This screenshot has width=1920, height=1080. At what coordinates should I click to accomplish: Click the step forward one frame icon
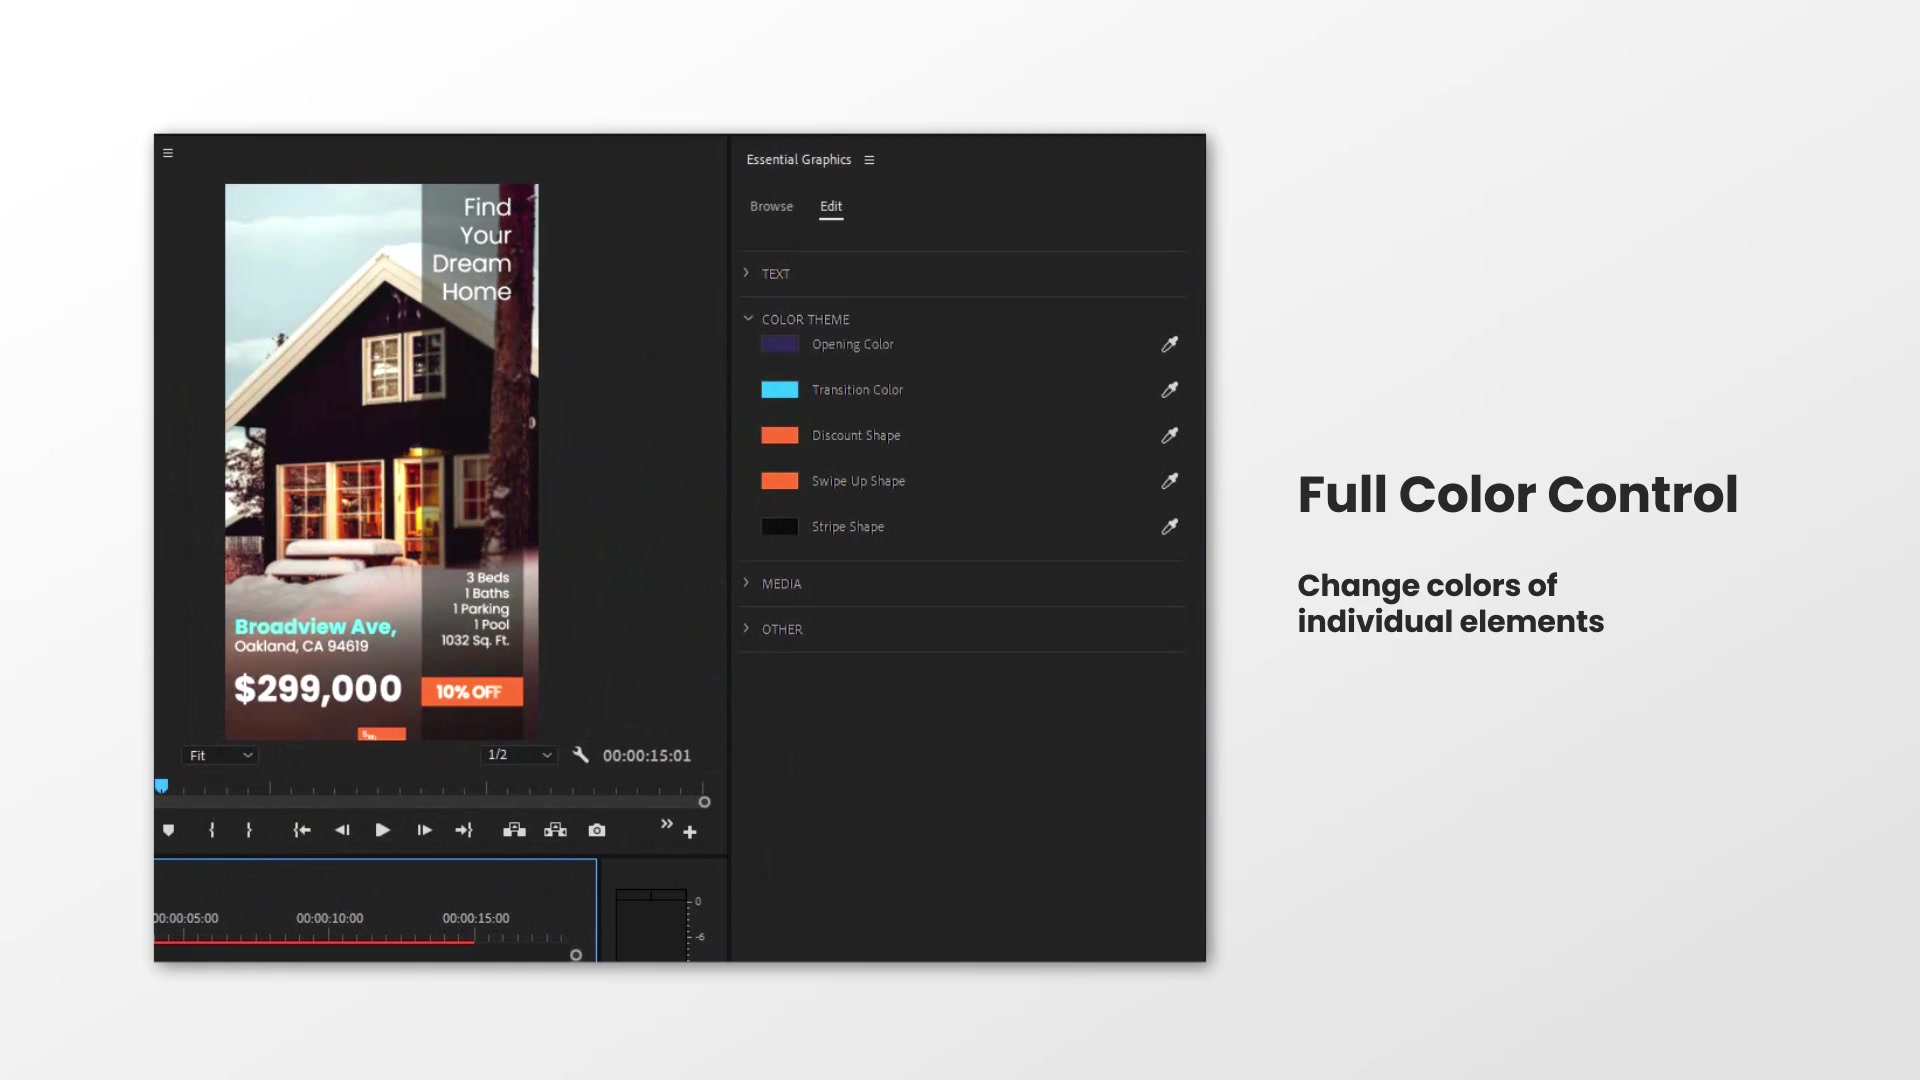pos(423,829)
